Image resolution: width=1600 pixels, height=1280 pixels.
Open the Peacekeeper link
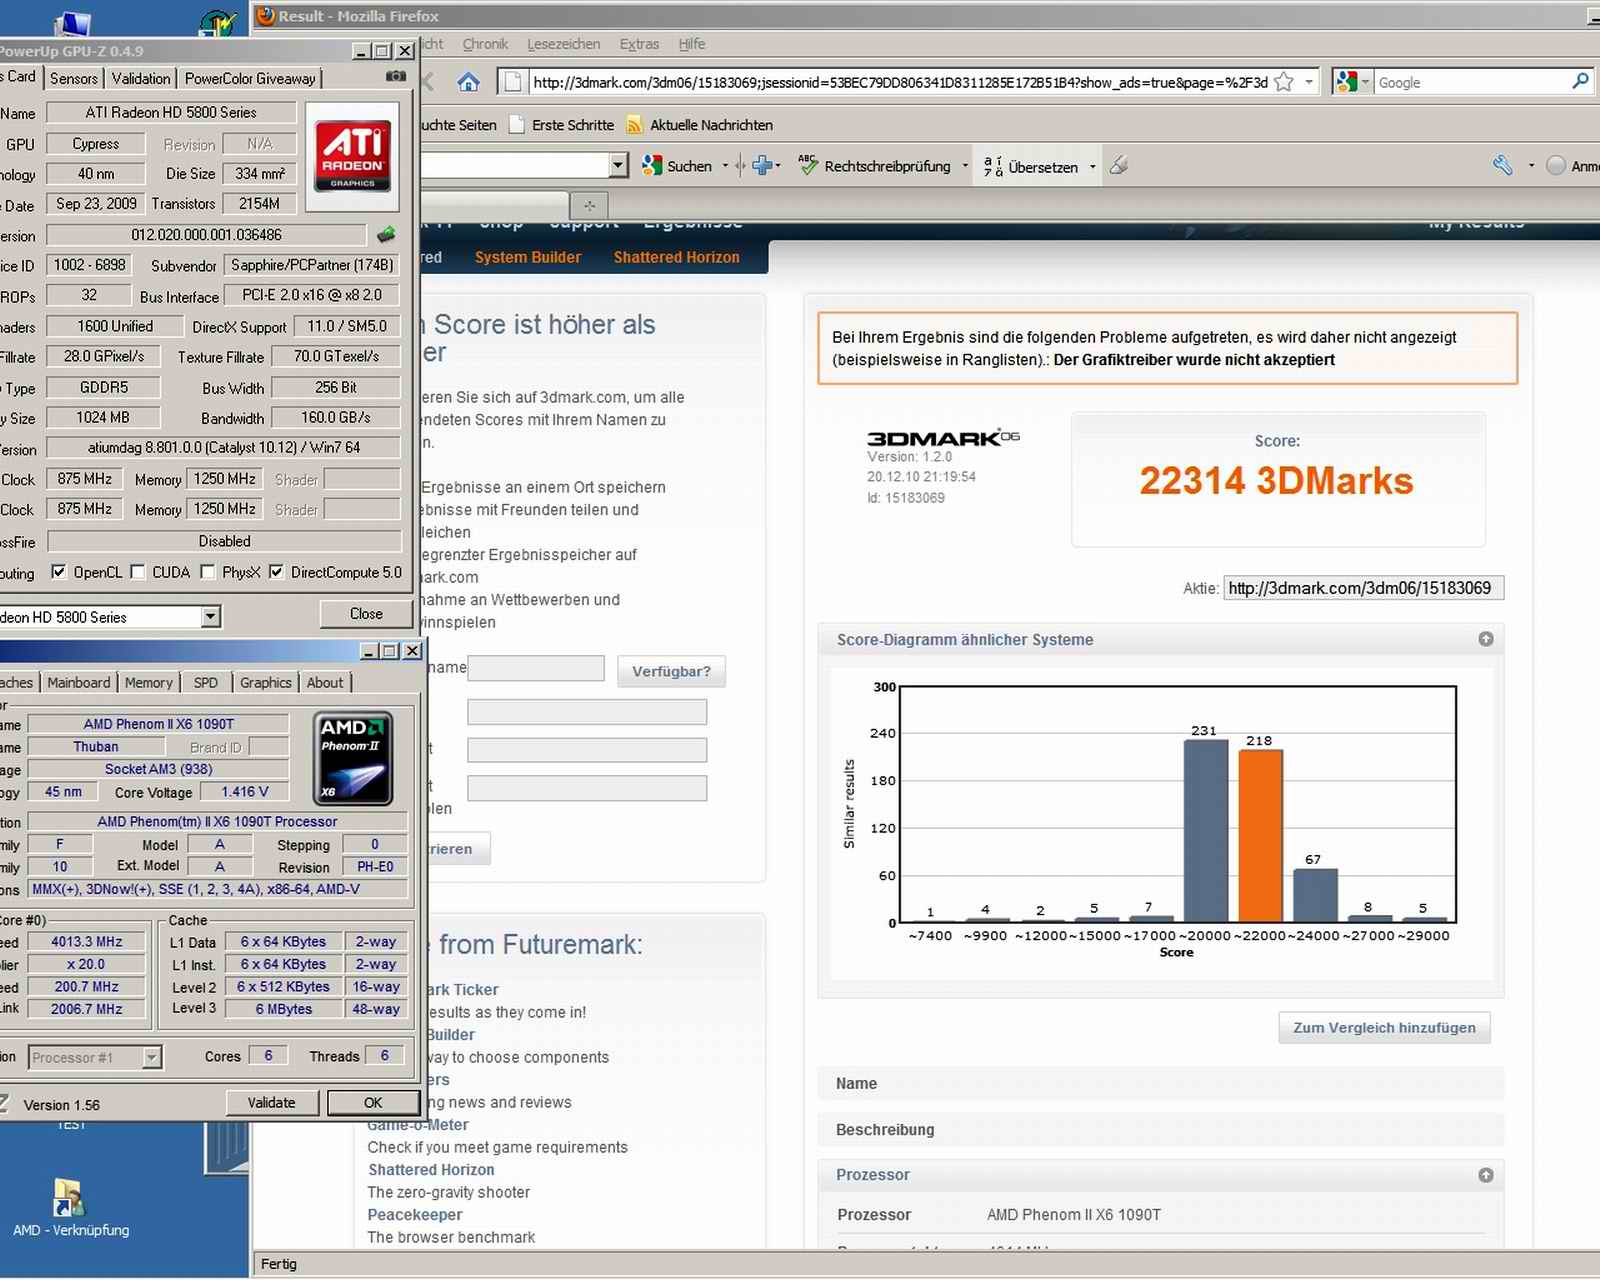(415, 1214)
